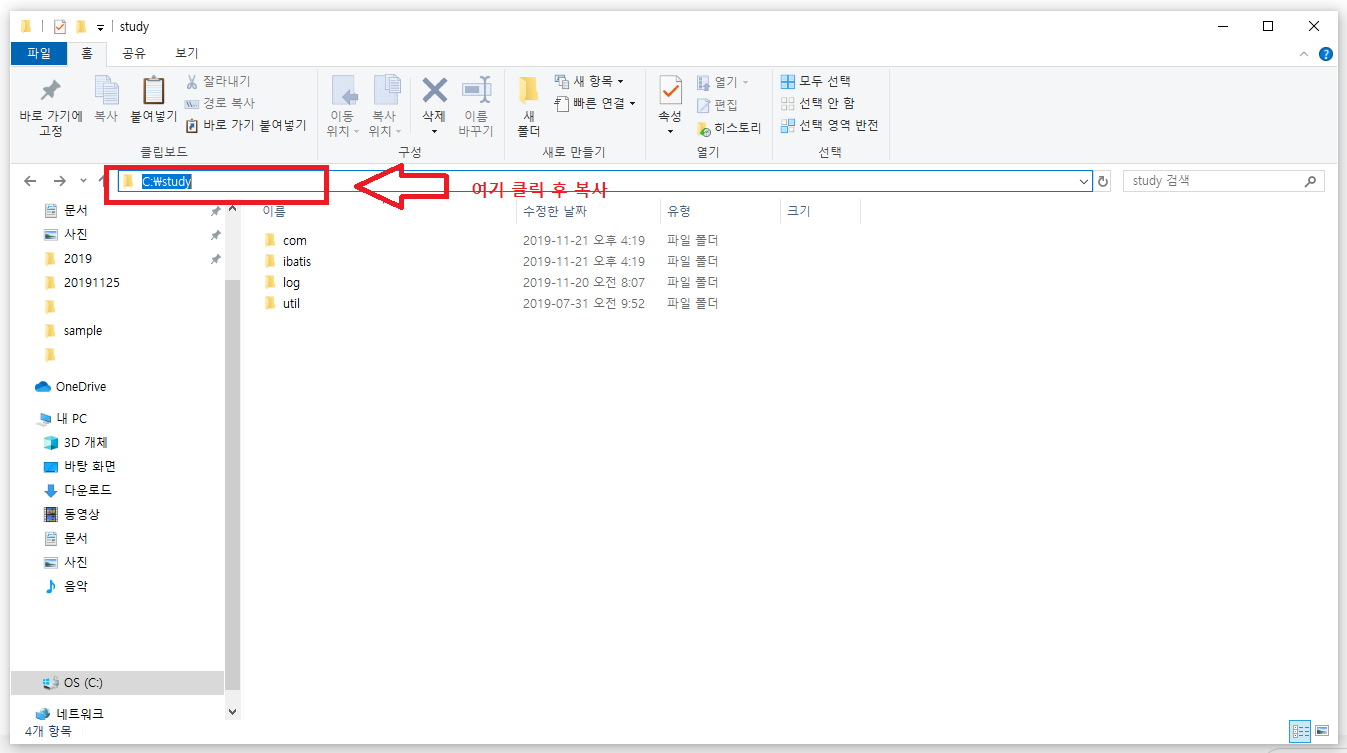Click the Back navigation arrow

[x=30, y=181]
